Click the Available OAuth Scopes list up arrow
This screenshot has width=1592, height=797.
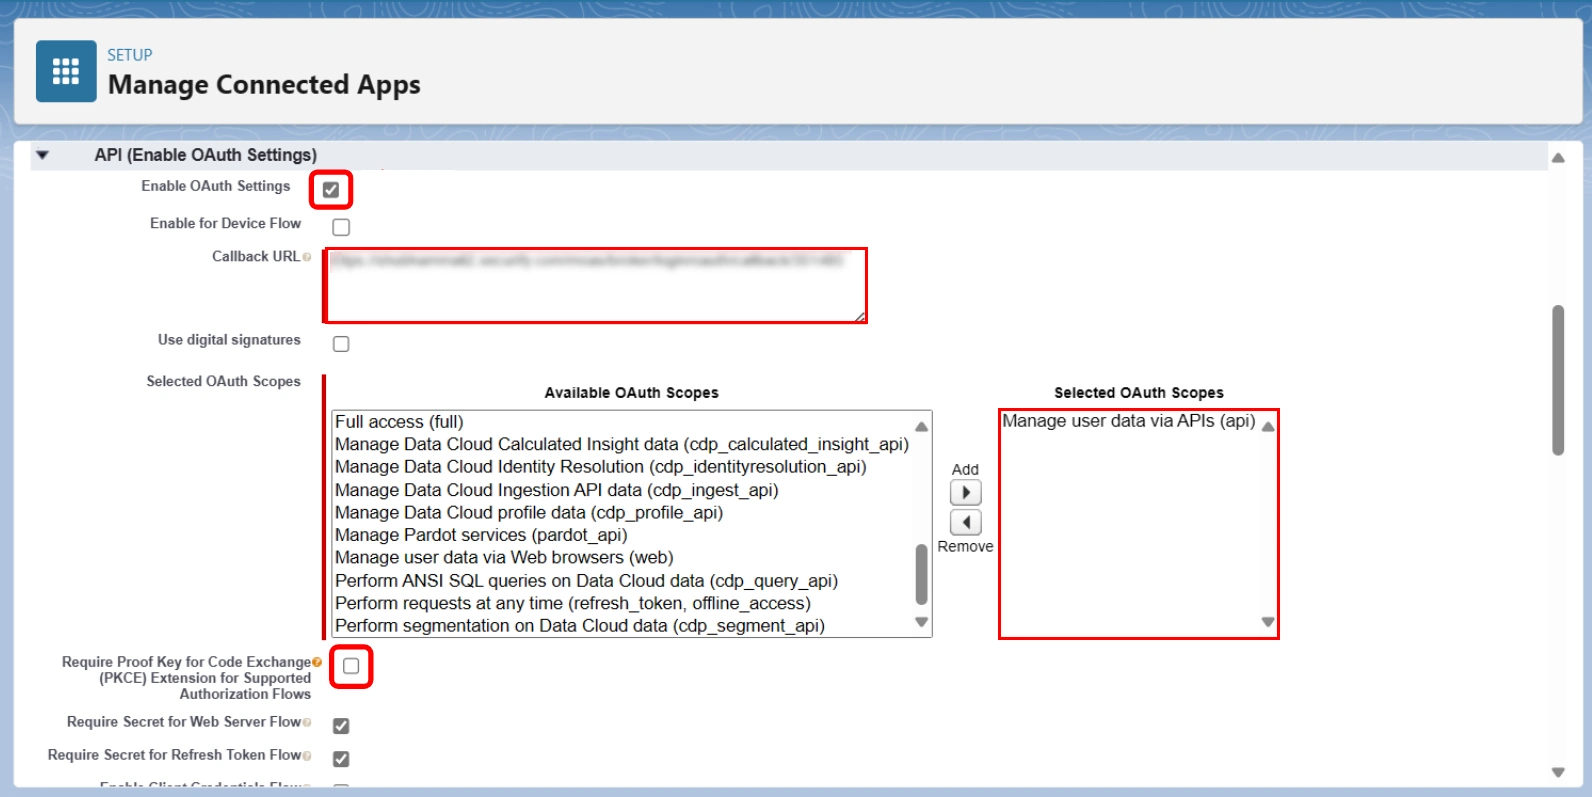[922, 427]
